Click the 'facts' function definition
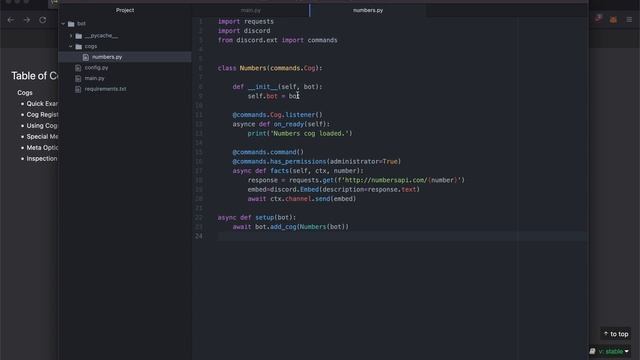Viewport: 640px width, 360px height. 298,171
